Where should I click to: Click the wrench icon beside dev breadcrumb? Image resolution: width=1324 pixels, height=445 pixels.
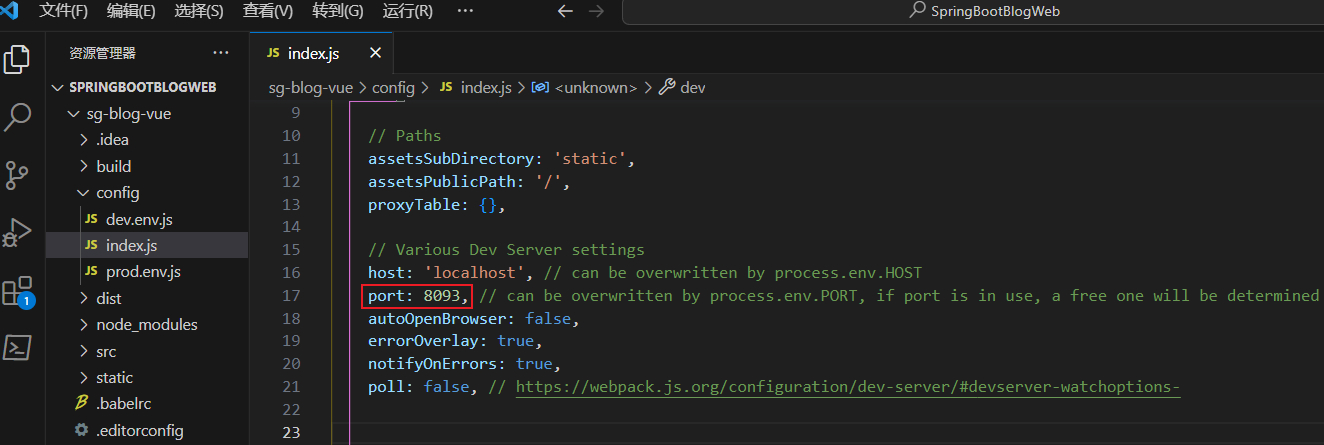coord(667,87)
